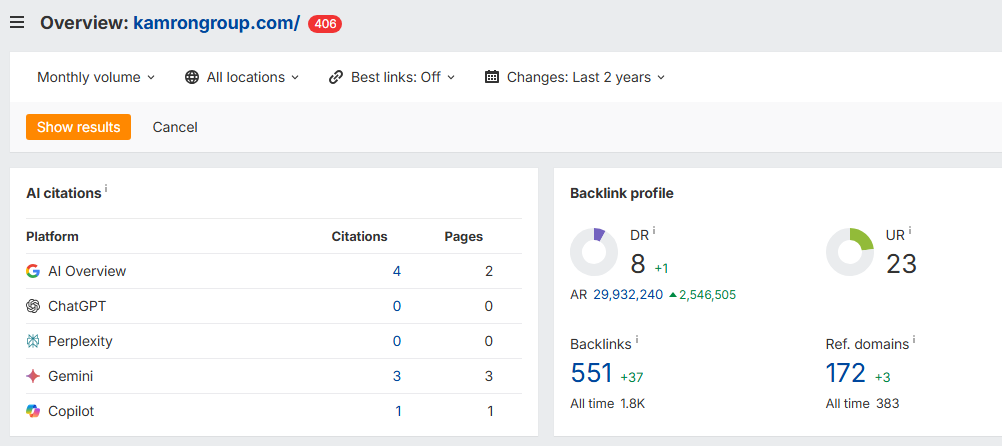Click the Gemini platform icon
The width and height of the screenshot is (1002, 446).
(33, 376)
